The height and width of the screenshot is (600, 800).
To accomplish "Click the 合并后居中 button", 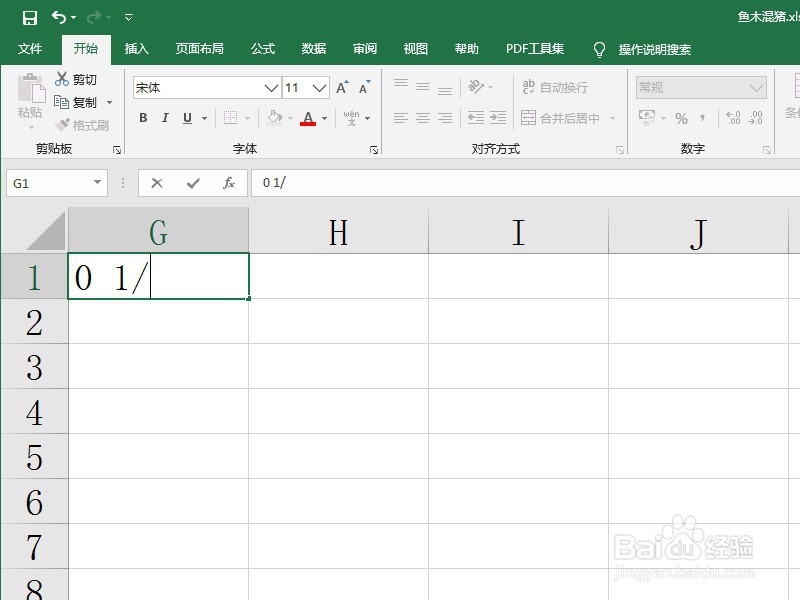I will pyautogui.click(x=560, y=118).
